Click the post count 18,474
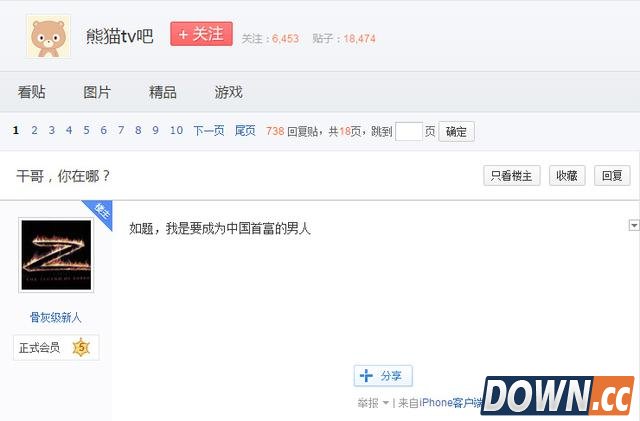Screen dimensions: 640x421 point(360,39)
